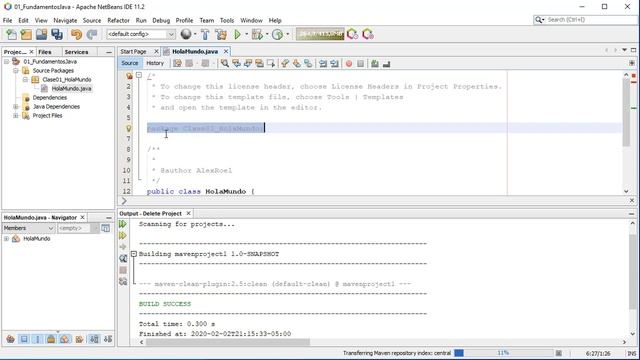Expand the HolaMundo node in Navigator
Viewport: 640px width, 360px height.
click(x=7, y=239)
